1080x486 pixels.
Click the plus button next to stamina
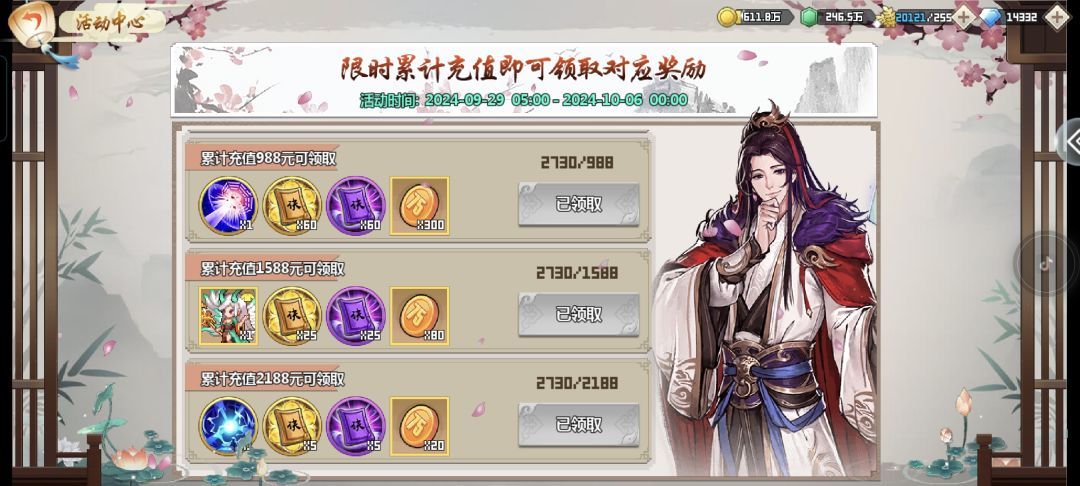tap(963, 17)
